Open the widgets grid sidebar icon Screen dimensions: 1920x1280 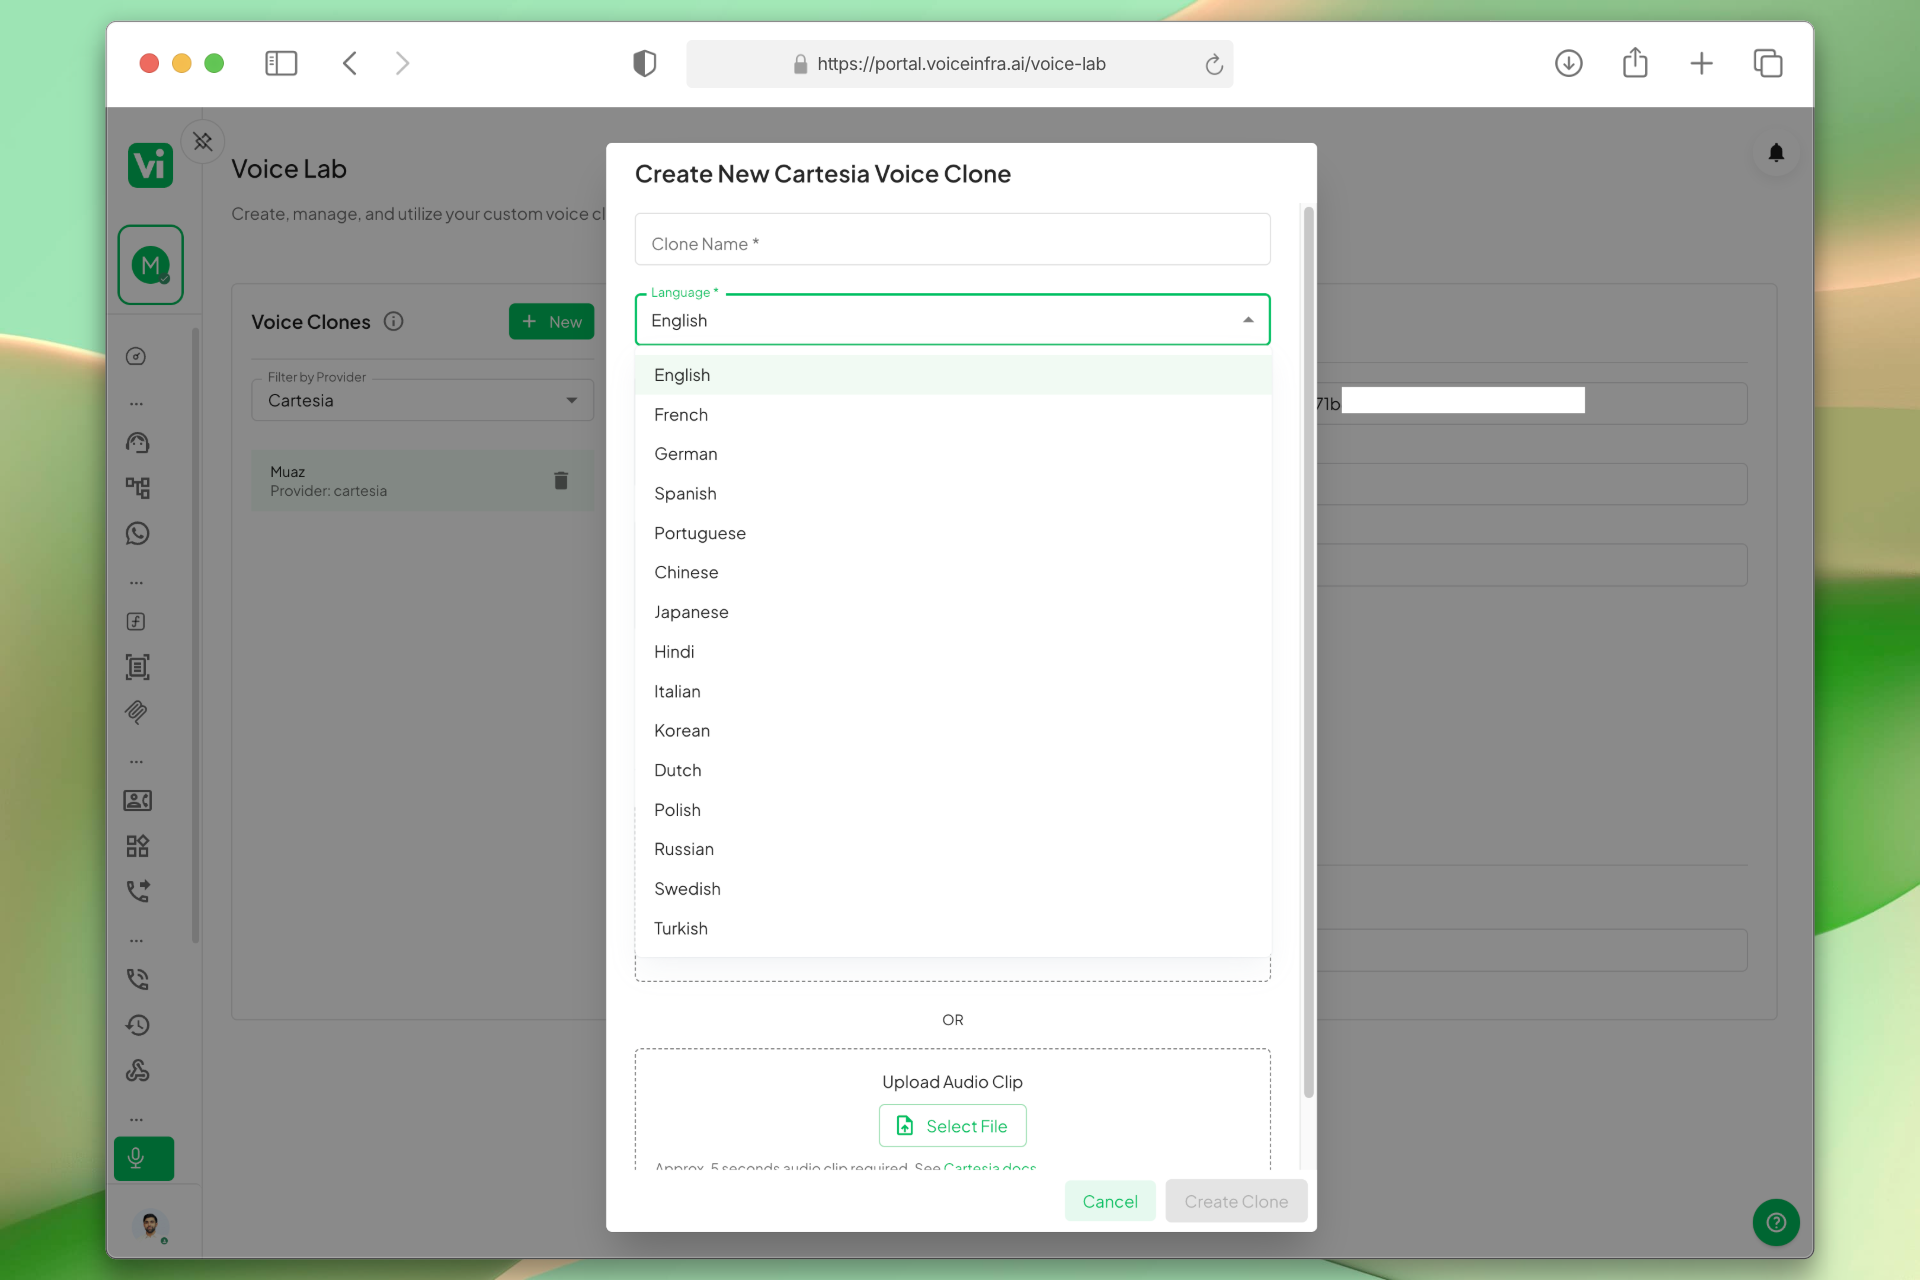137,846
